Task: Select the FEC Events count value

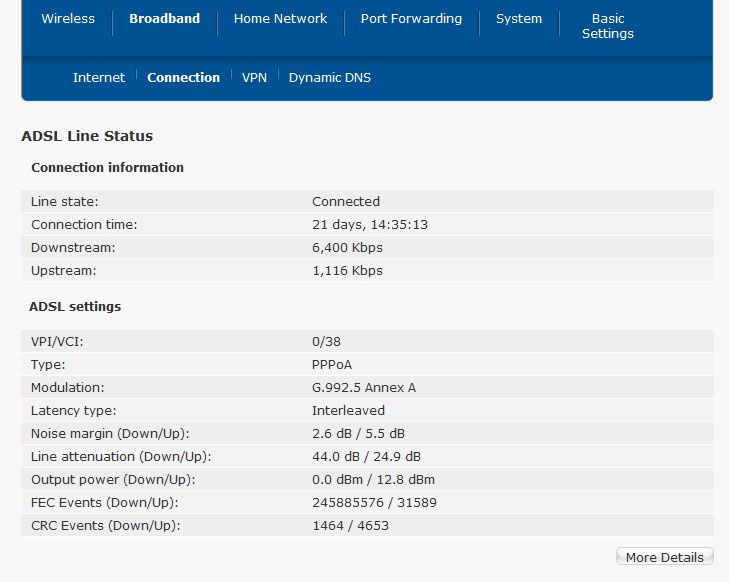Action: point(374,503)
